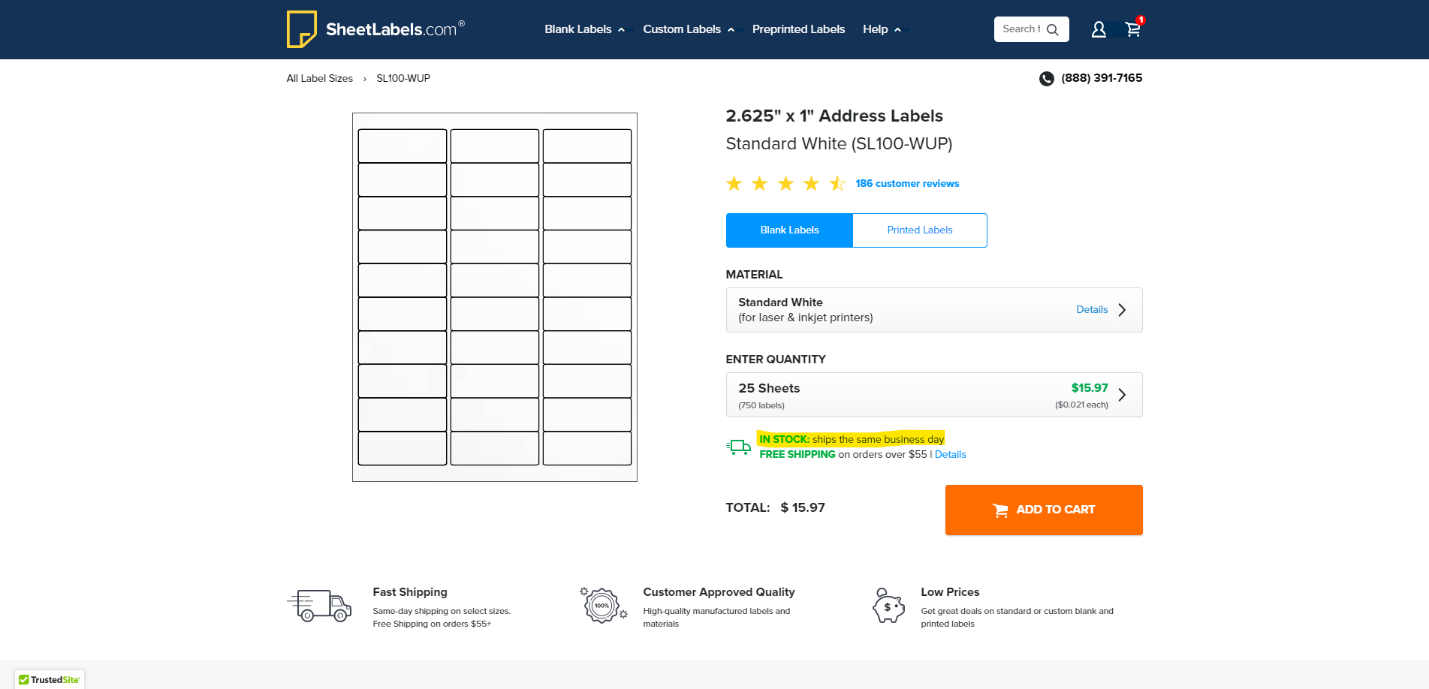Switch to the Printed Labels tab

point(920,230)
